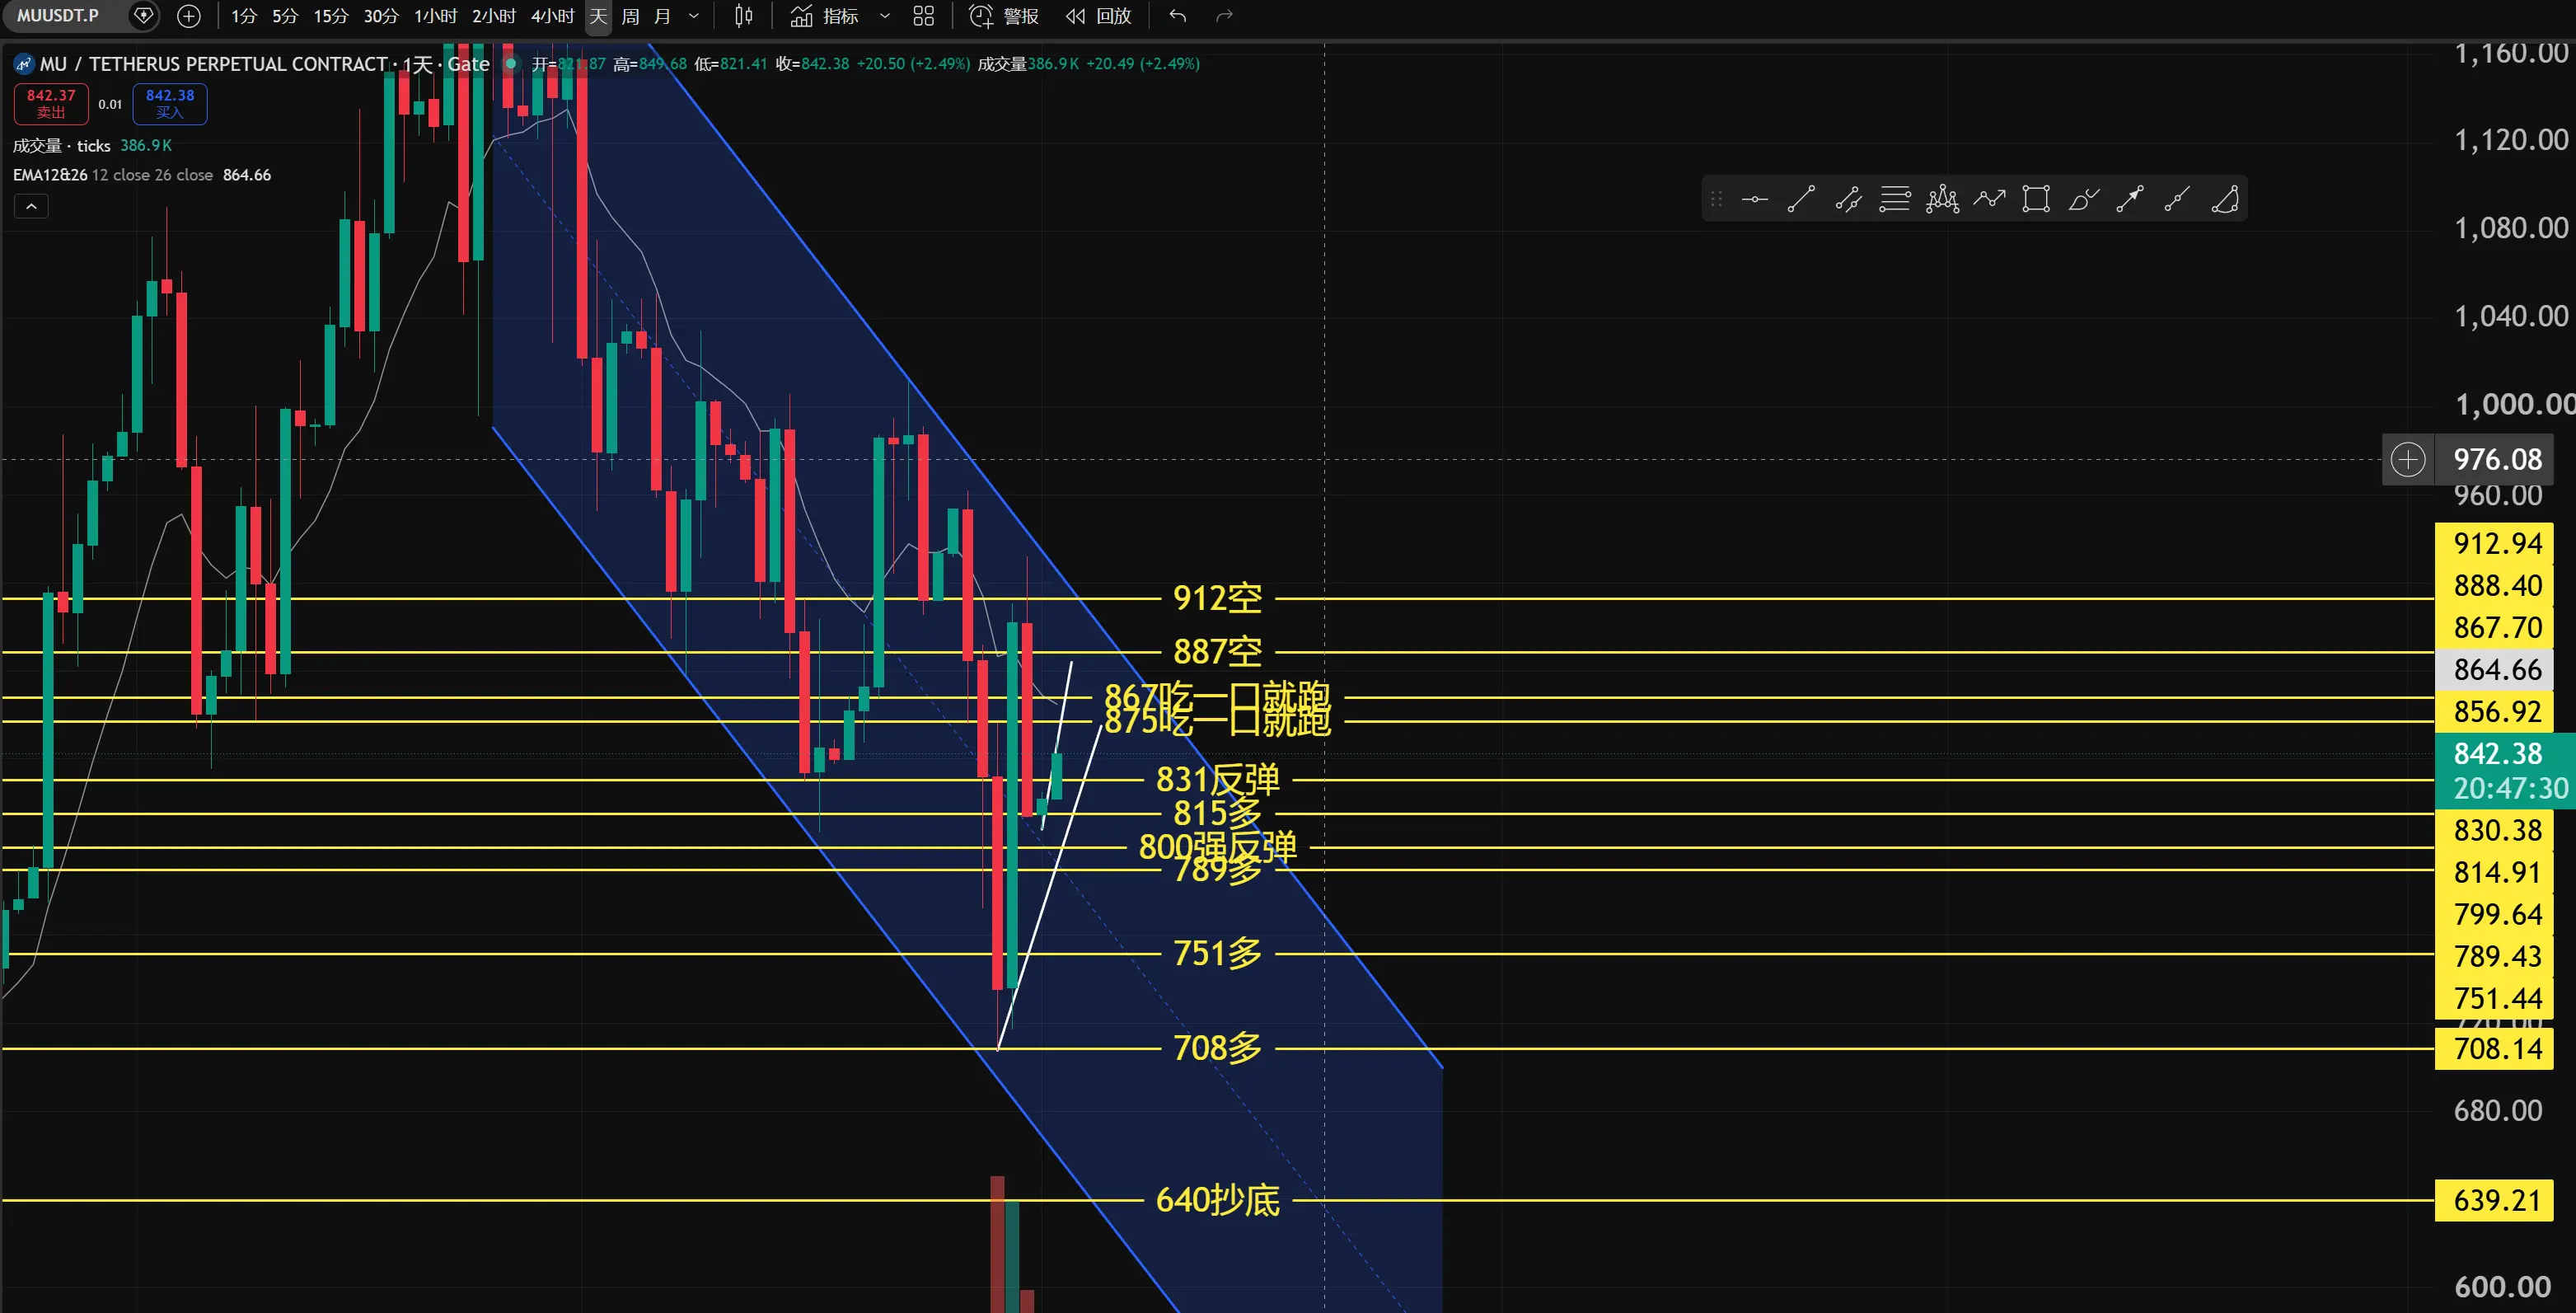This screenshot has height=1313, width=2576.
Task: Click the 888.40 yellow price axis label
Action: click(2495, 586)
